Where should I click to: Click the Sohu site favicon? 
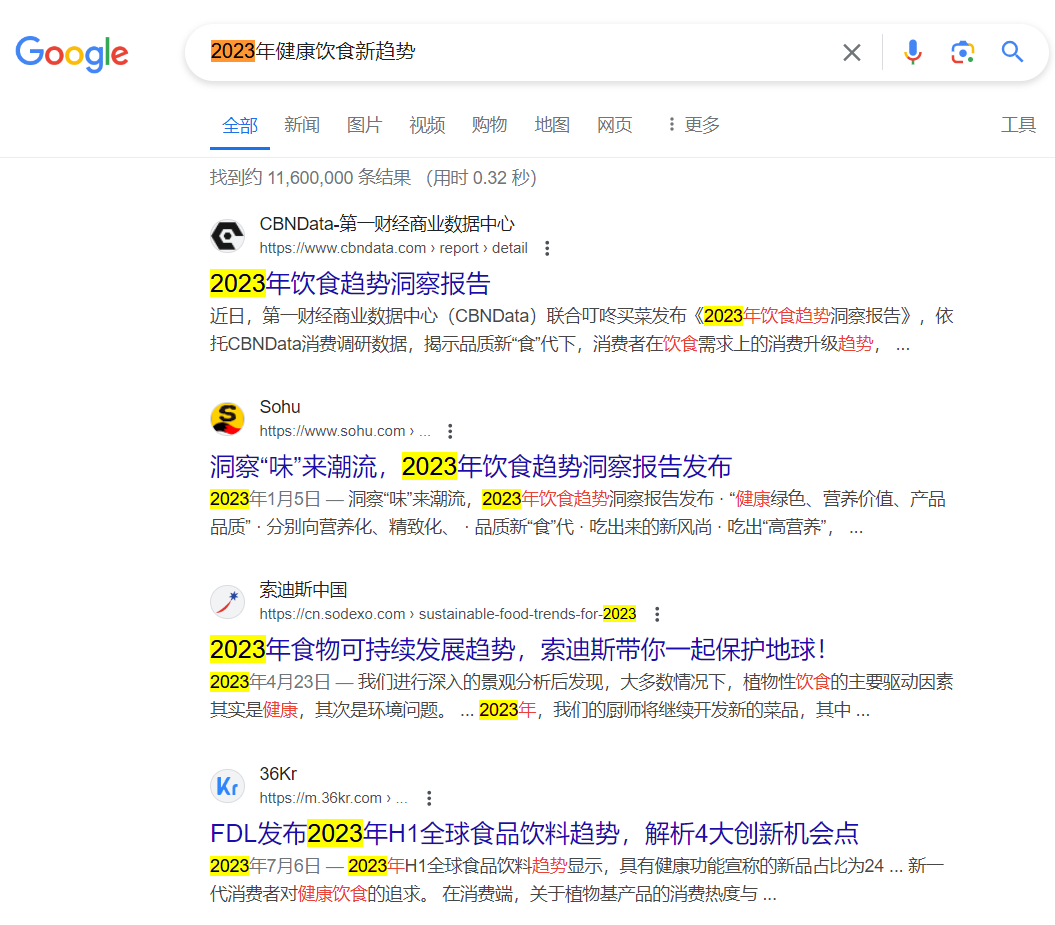click(228, 419)
